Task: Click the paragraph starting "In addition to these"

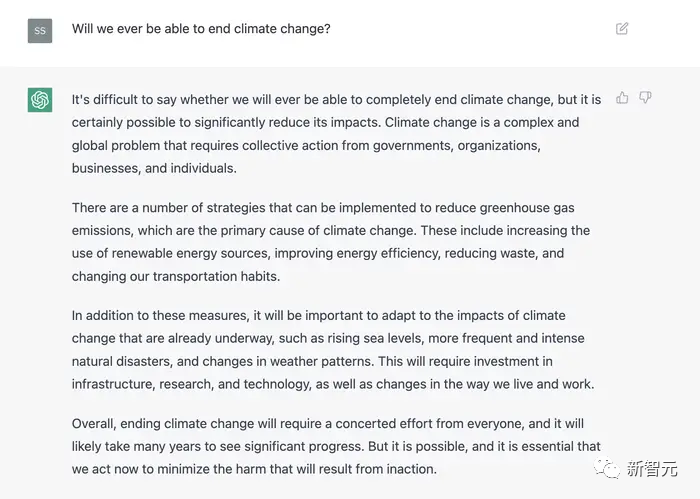Action: (330, 350)
